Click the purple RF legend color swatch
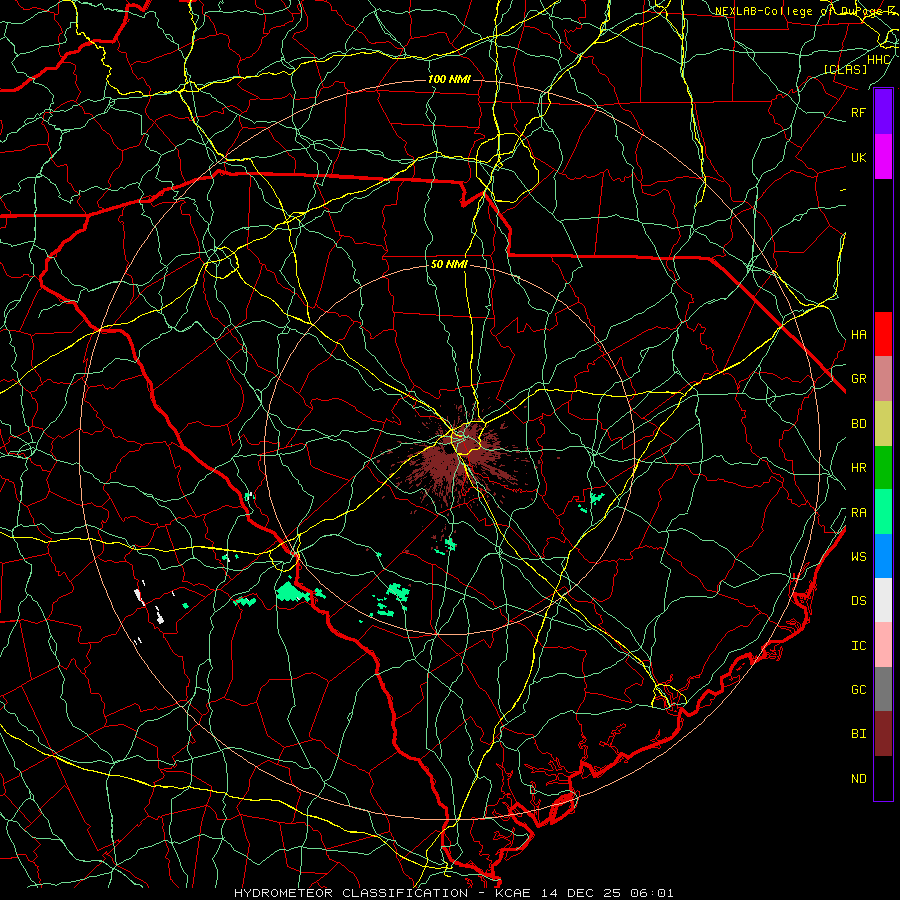The image size is (900, 900). (x=883, y=112)
